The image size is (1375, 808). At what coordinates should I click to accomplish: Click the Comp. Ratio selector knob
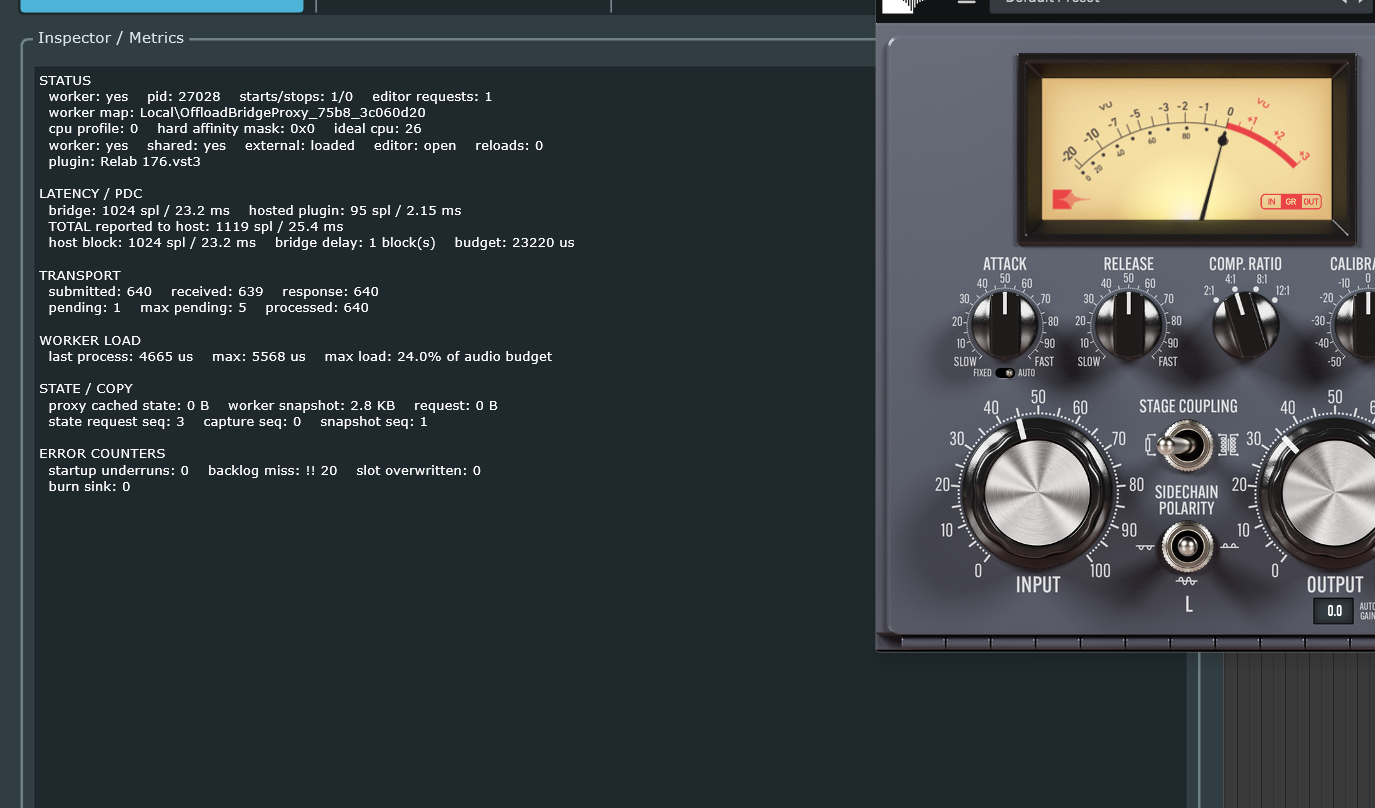click(x=1246, y=325)
